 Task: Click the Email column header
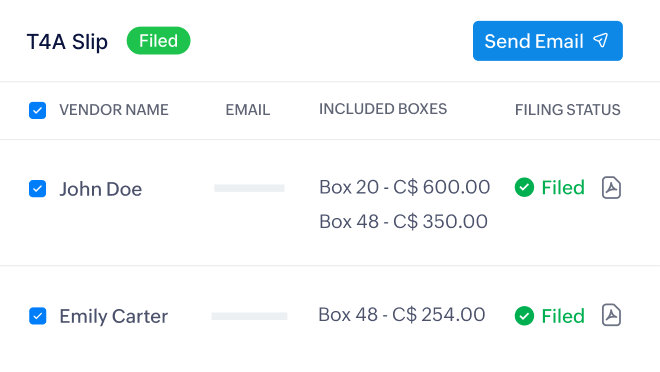[x=248, y=110]
